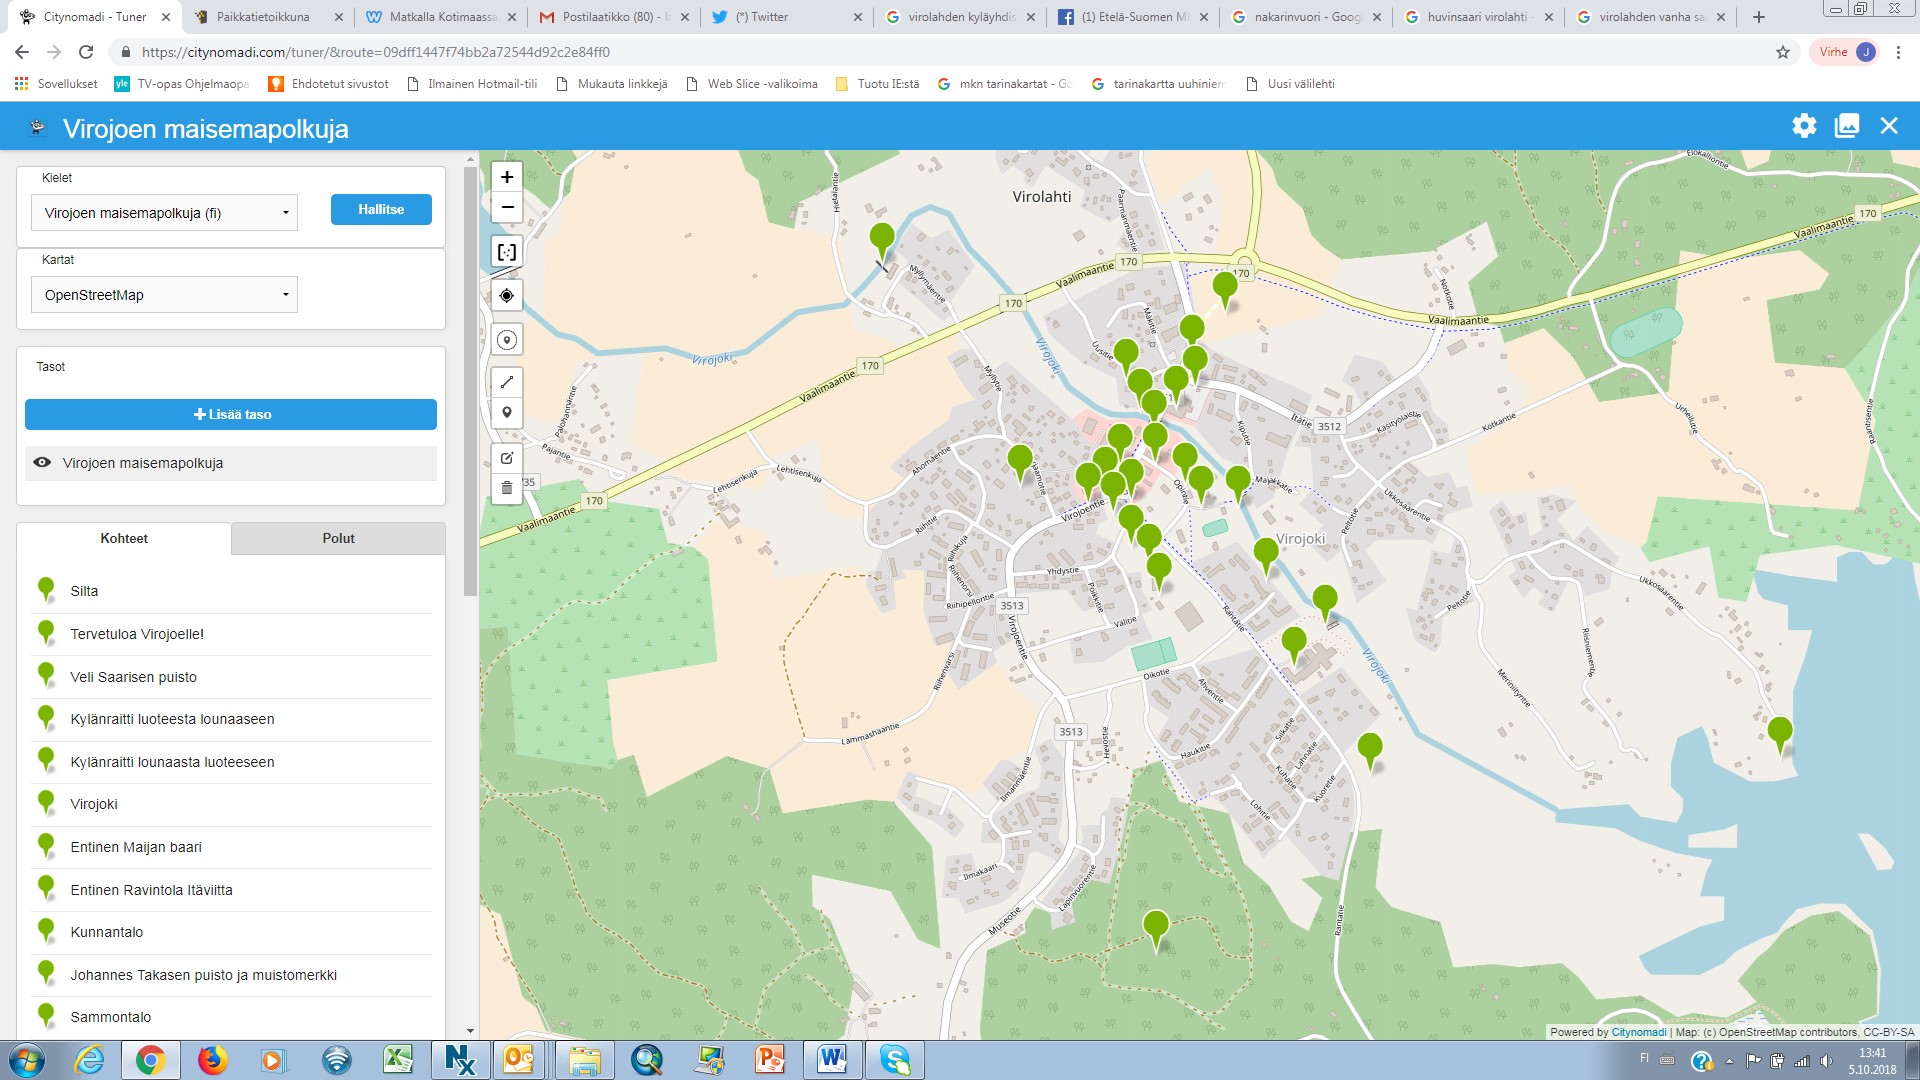Select Sammontalo list item
The width and height of the screenshot is (1920, 1080).
click(231, 1017)
